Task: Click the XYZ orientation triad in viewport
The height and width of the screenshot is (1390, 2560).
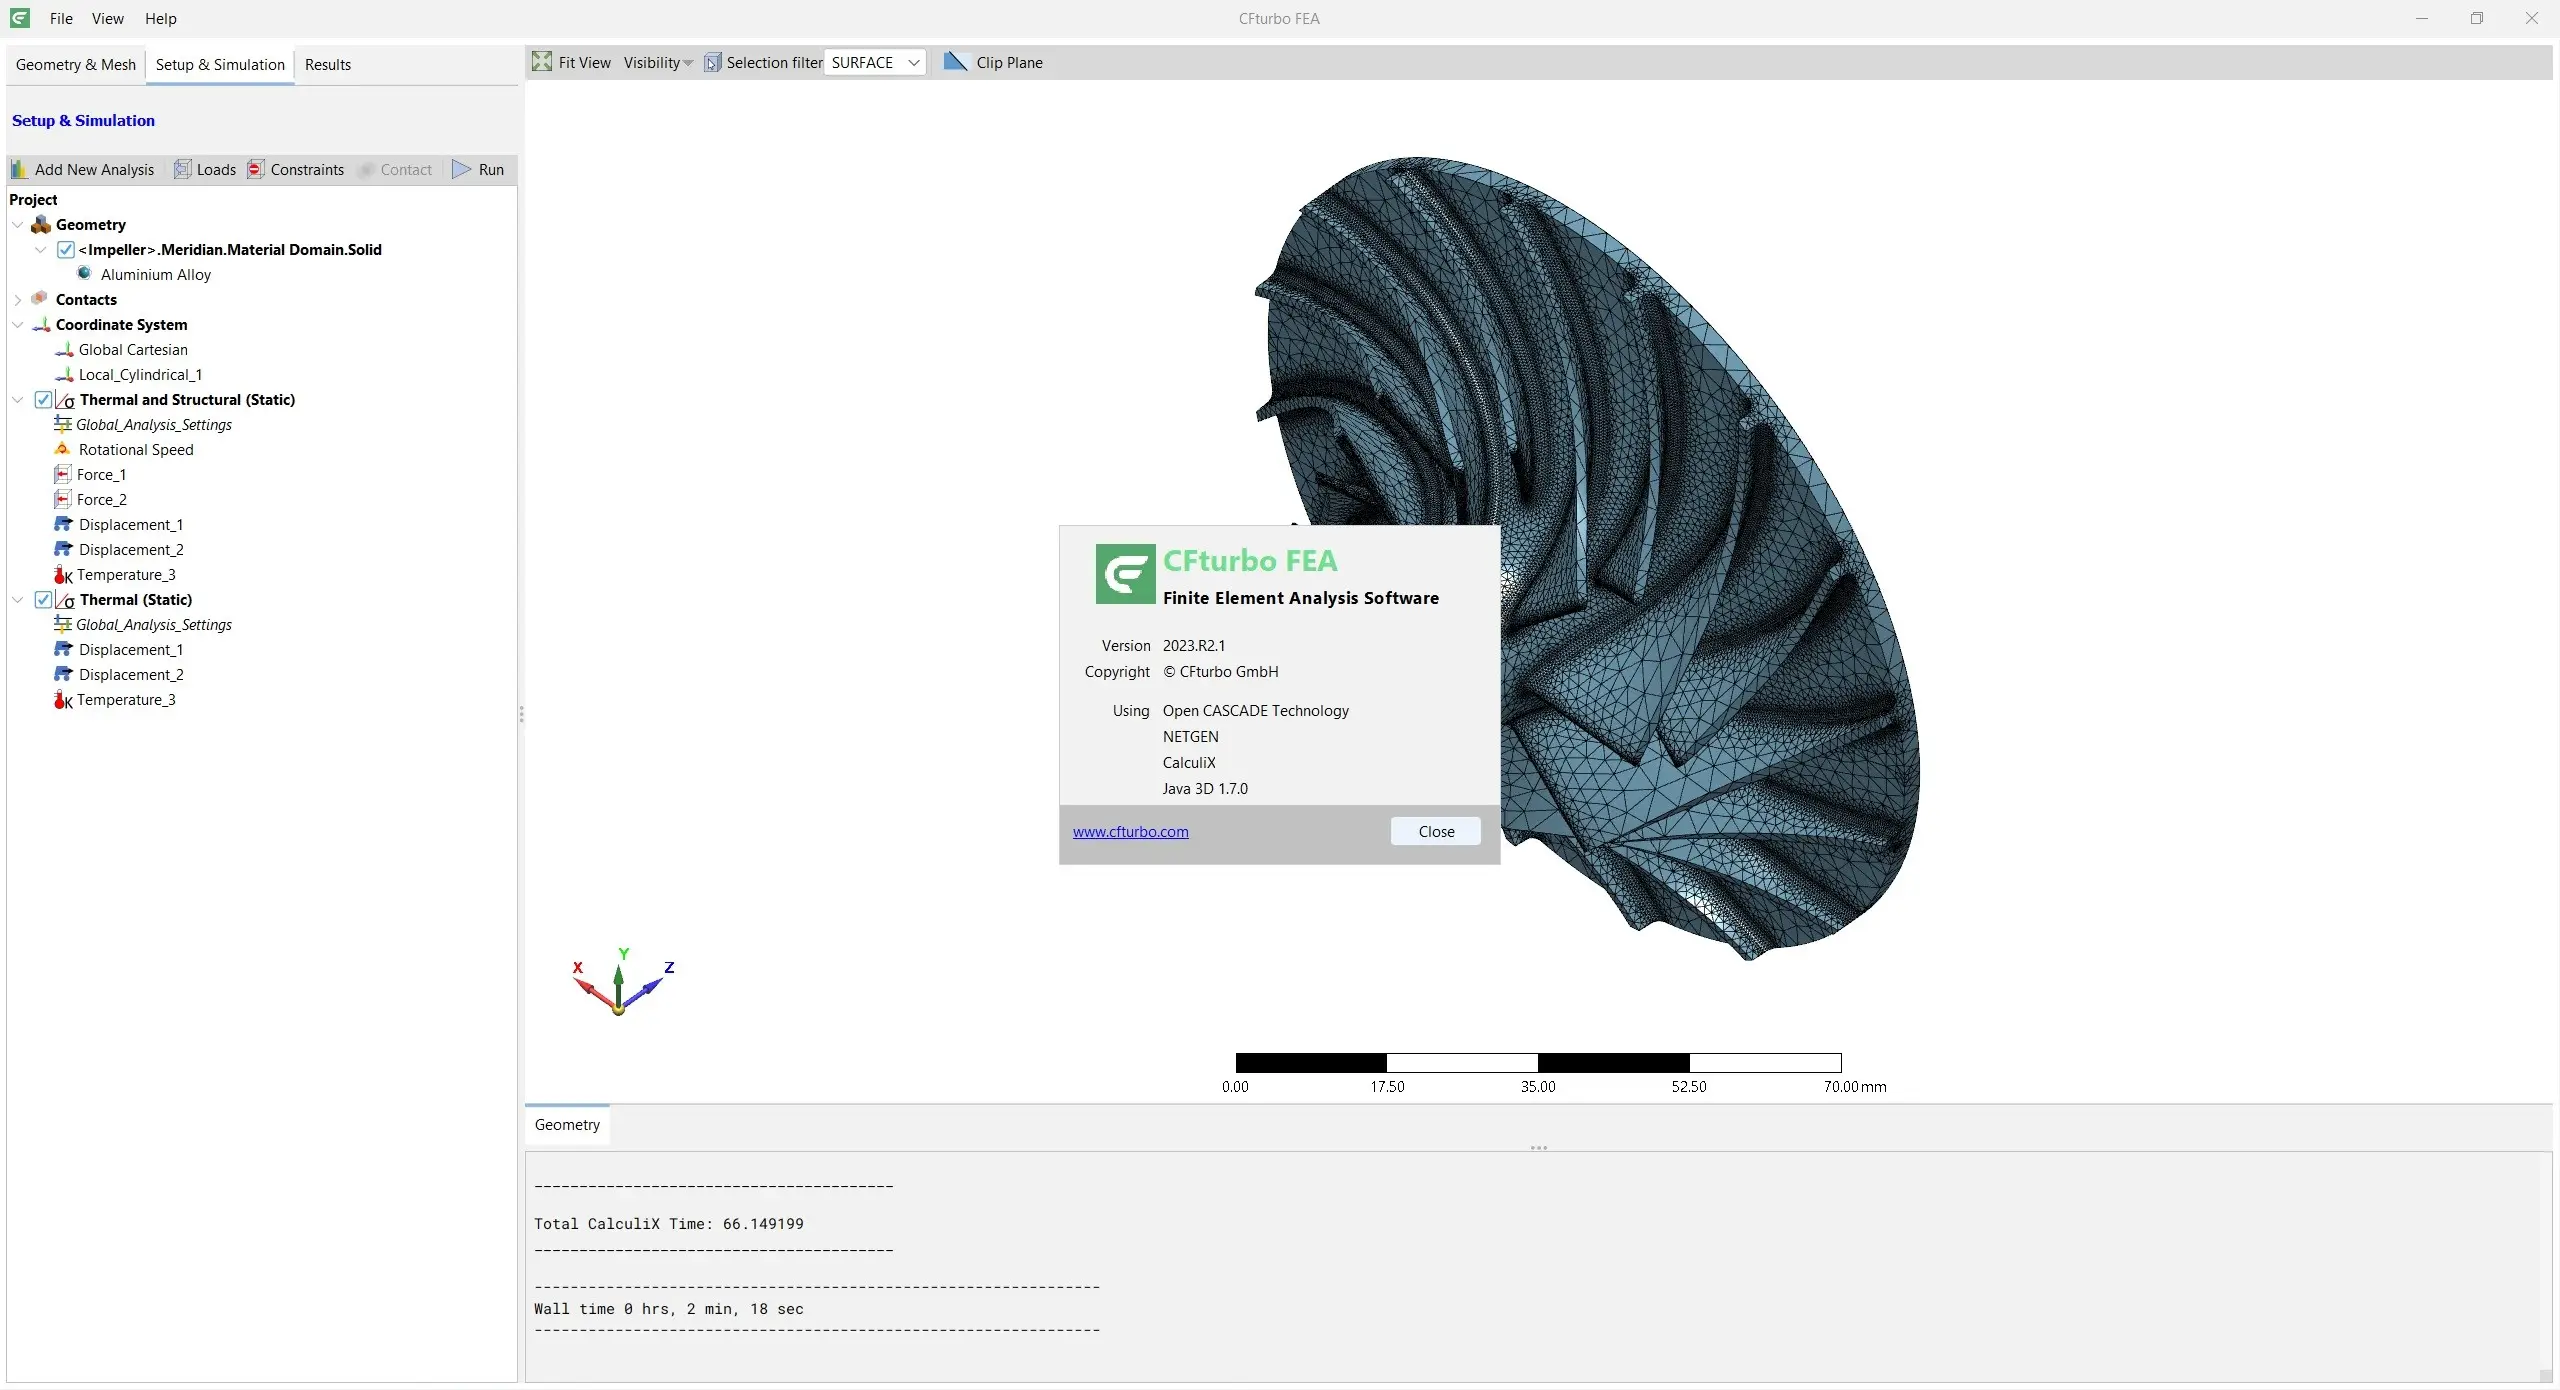Action: pos(621,983)
